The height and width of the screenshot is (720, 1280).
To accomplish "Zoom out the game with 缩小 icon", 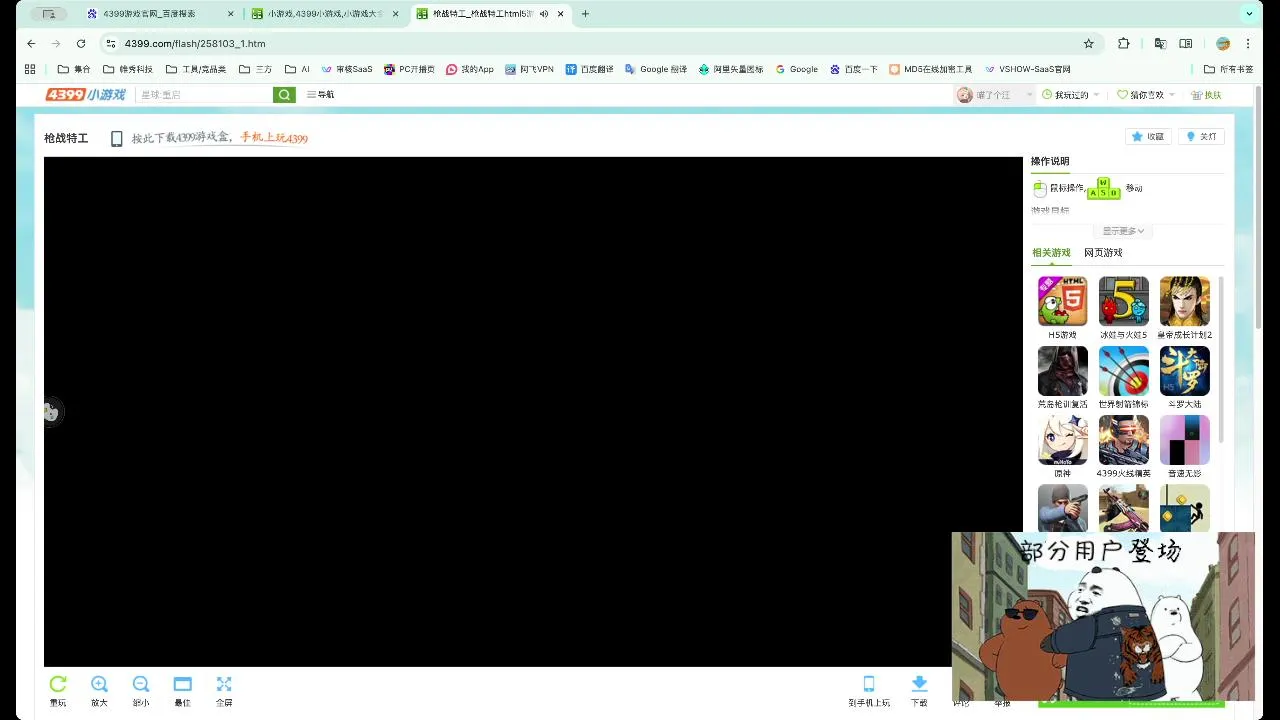I will pos(141,684).
